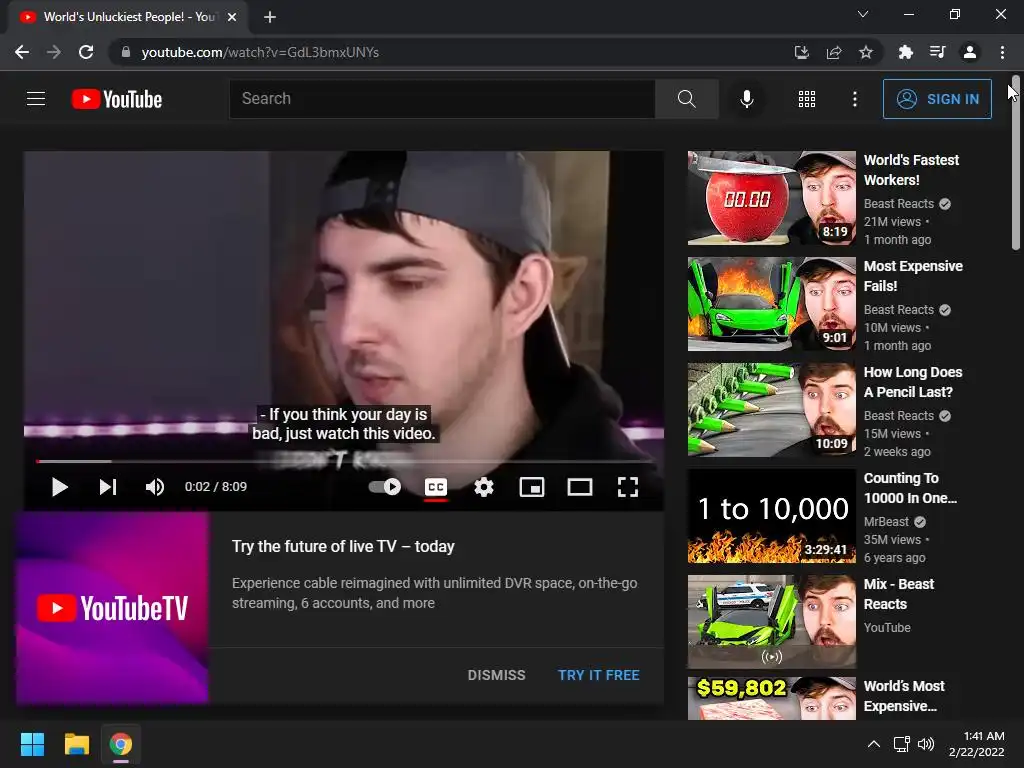This screenshot has width=1024, height=768.
Task: Share this page icon
Action: coord(834,52)
